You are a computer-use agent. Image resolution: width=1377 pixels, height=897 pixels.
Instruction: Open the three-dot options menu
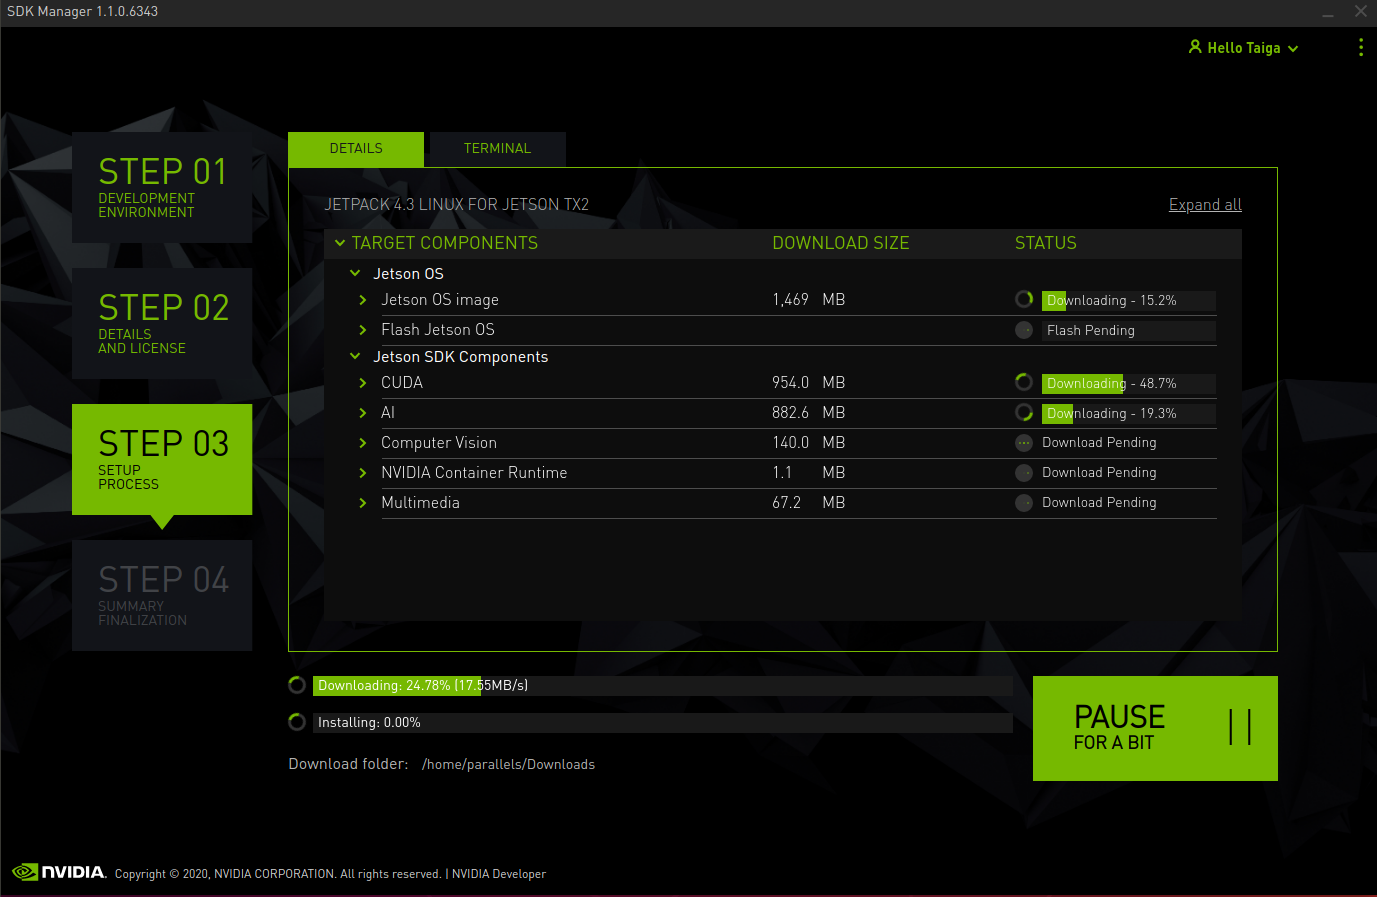point(1361,48)
